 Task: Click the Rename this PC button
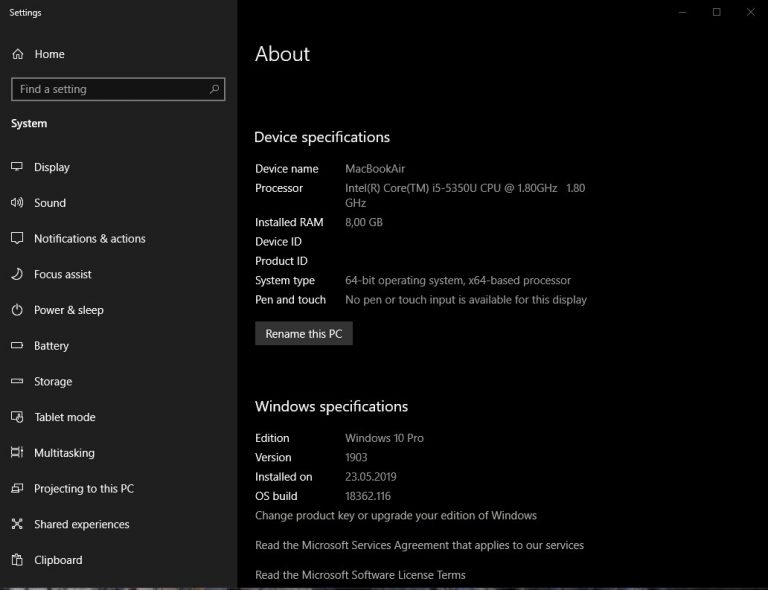coord(304,333)
